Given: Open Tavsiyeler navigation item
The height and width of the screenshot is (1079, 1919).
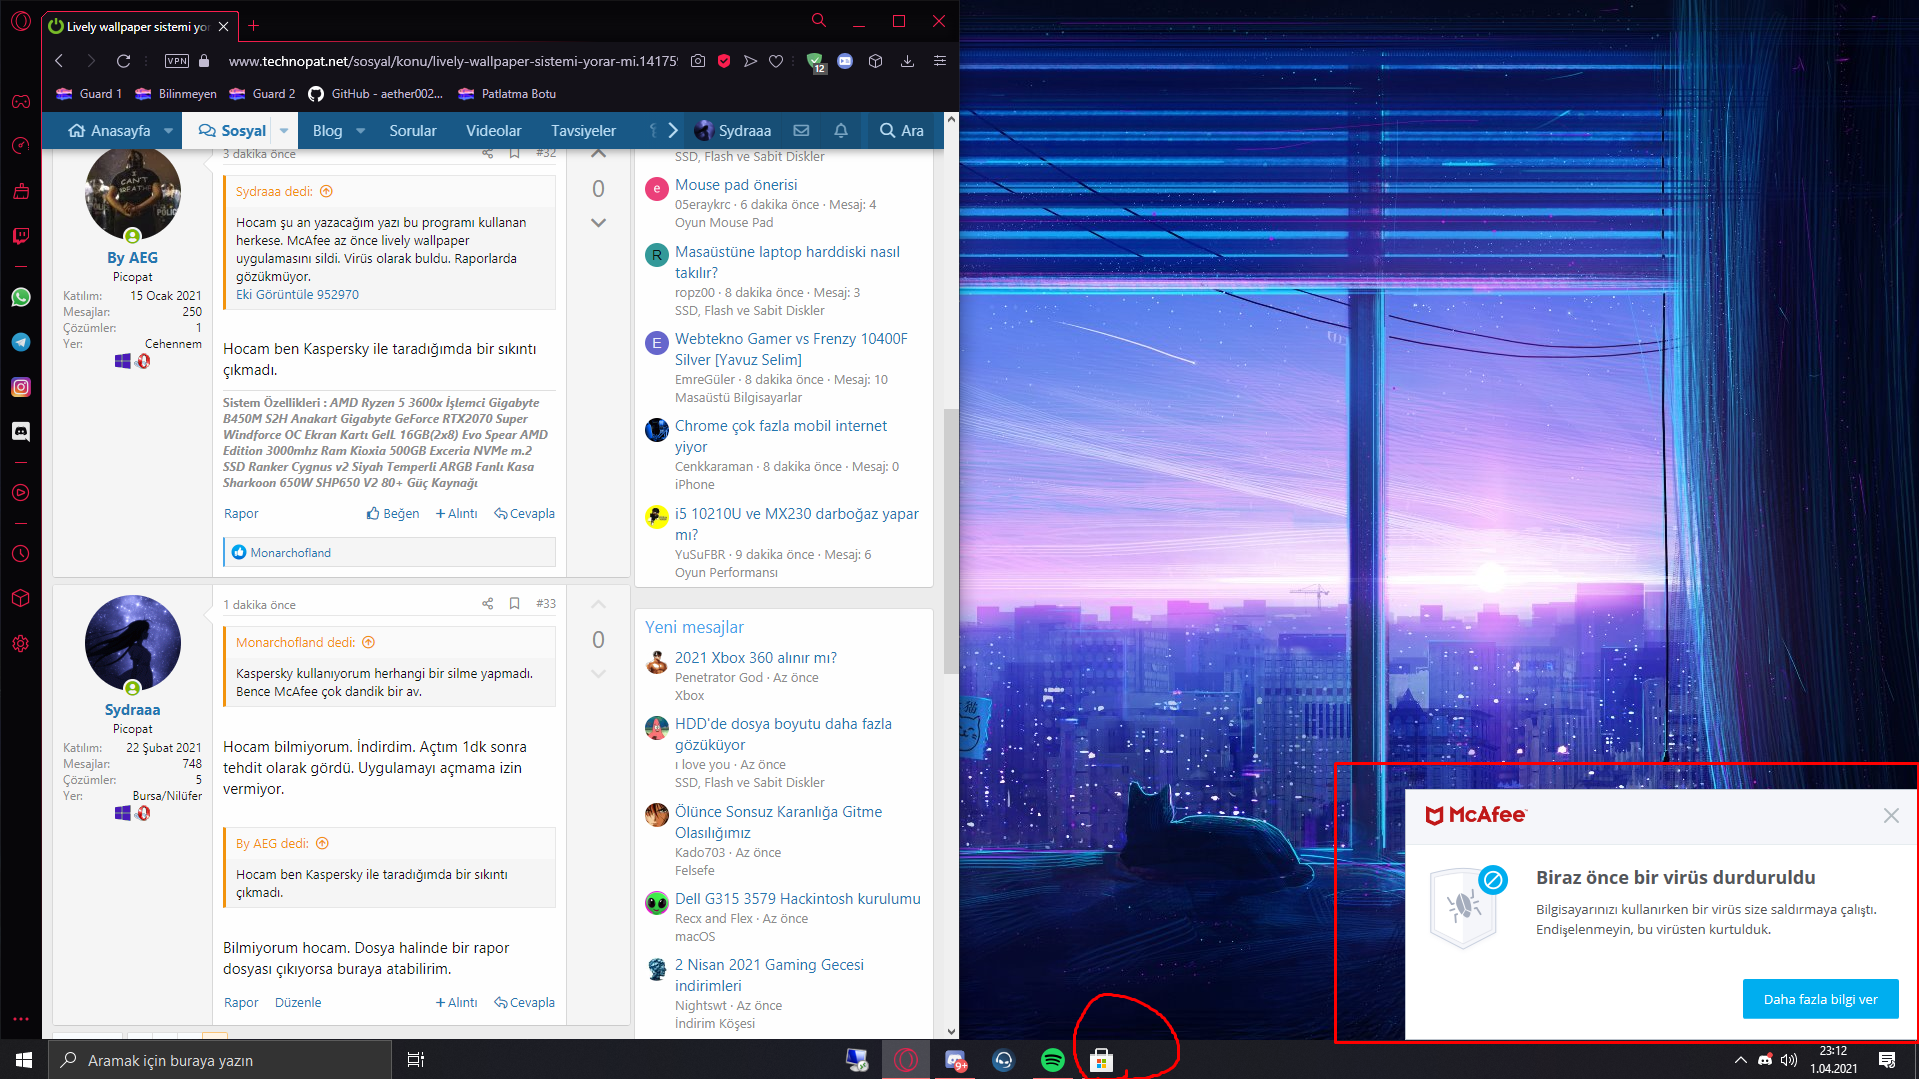Looking at the screenshot, I should [x=583, y=131].
